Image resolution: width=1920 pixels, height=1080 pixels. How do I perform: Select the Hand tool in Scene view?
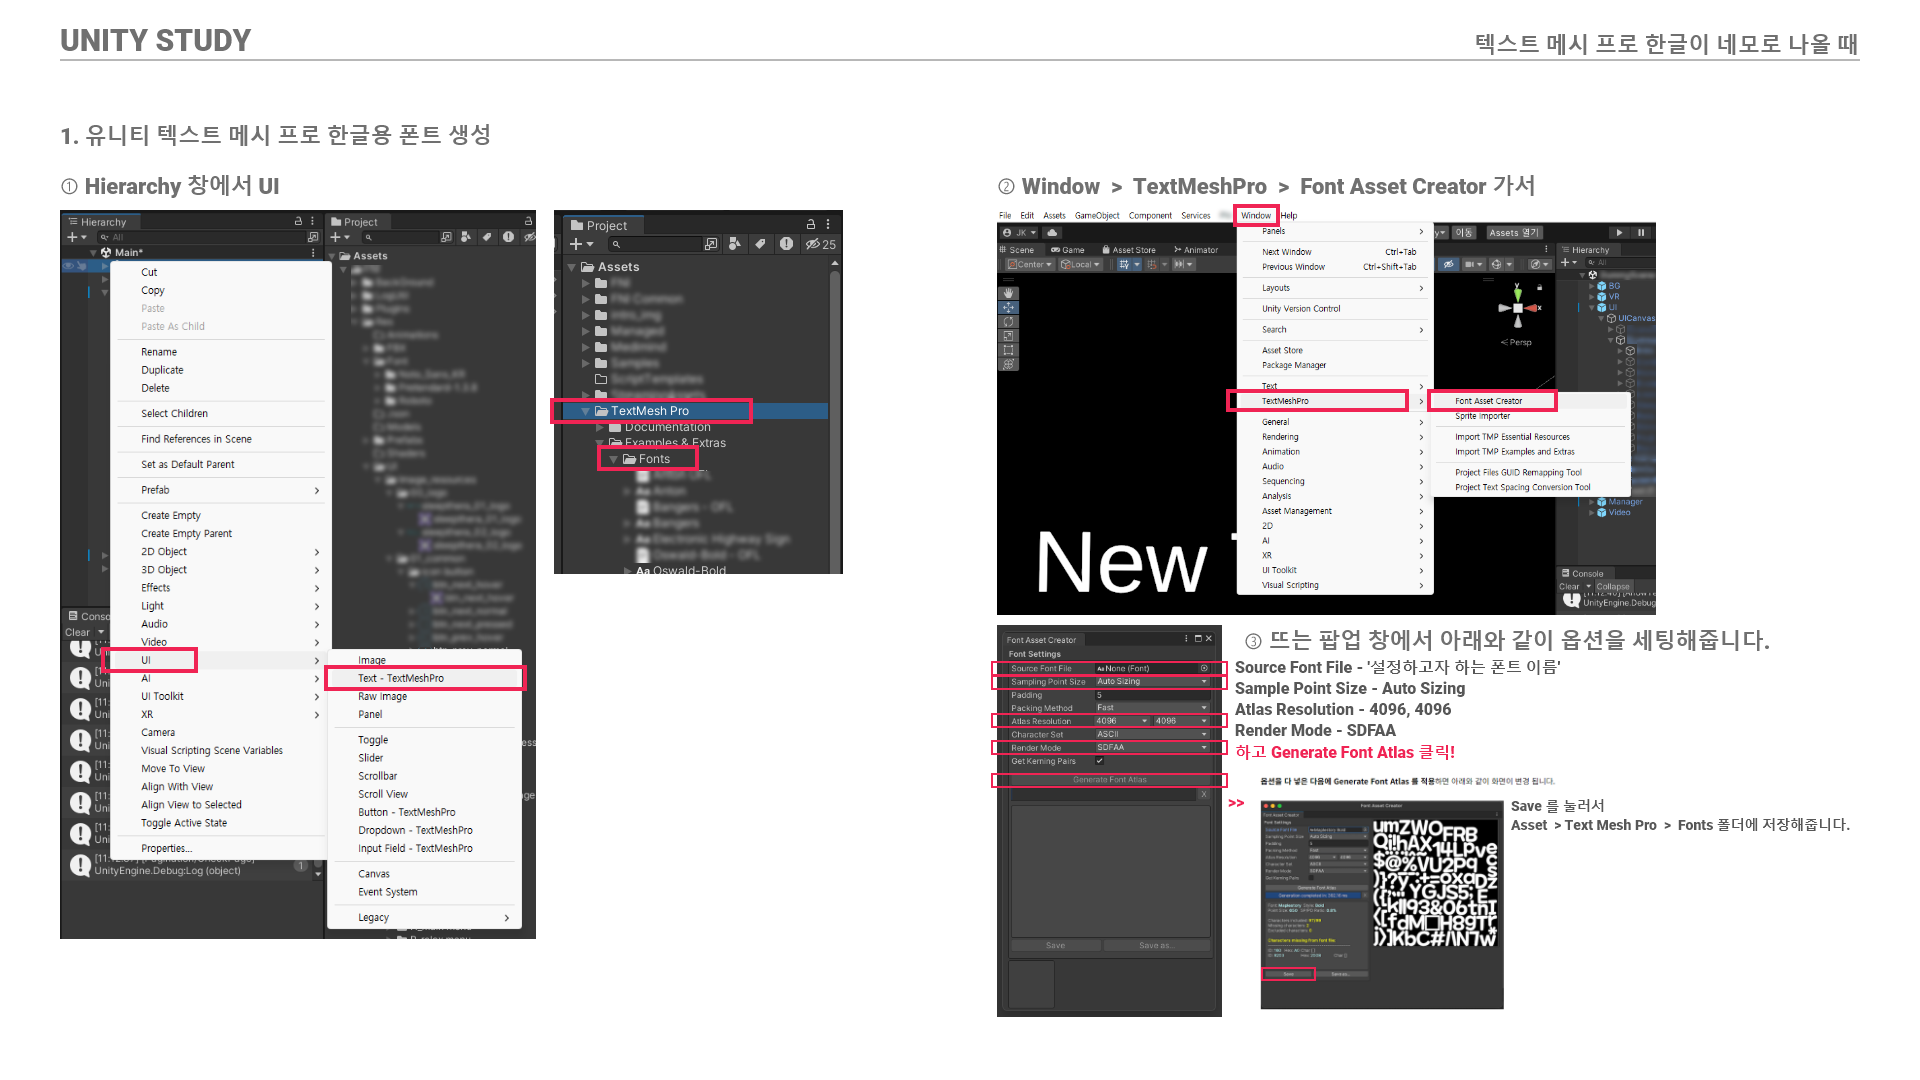[x=1008, y=293]
